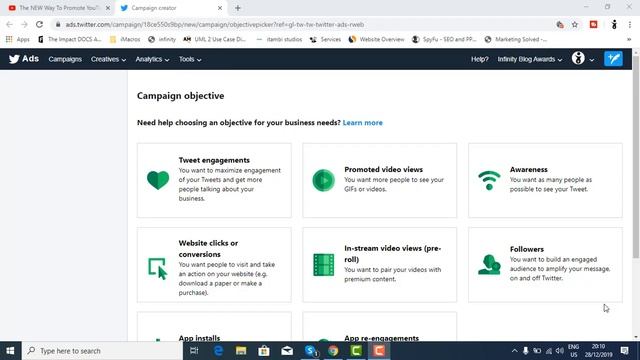Image resolution: width=640 pixels, height=360 pixels.
Task: Choose Promoted video views objective title
Action: point(383,169)
